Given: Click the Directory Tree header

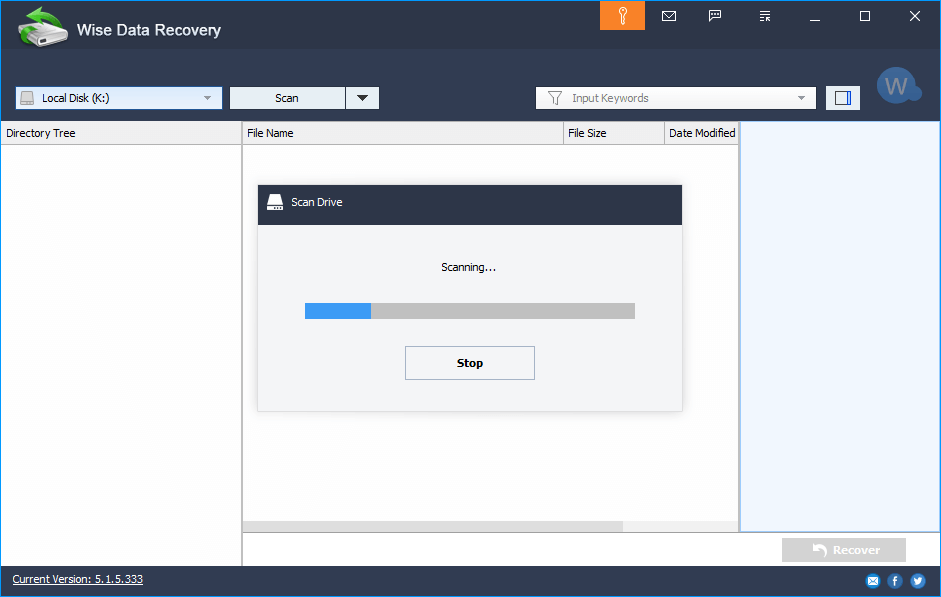Looking at the screenshot, I should coord(121,133).
